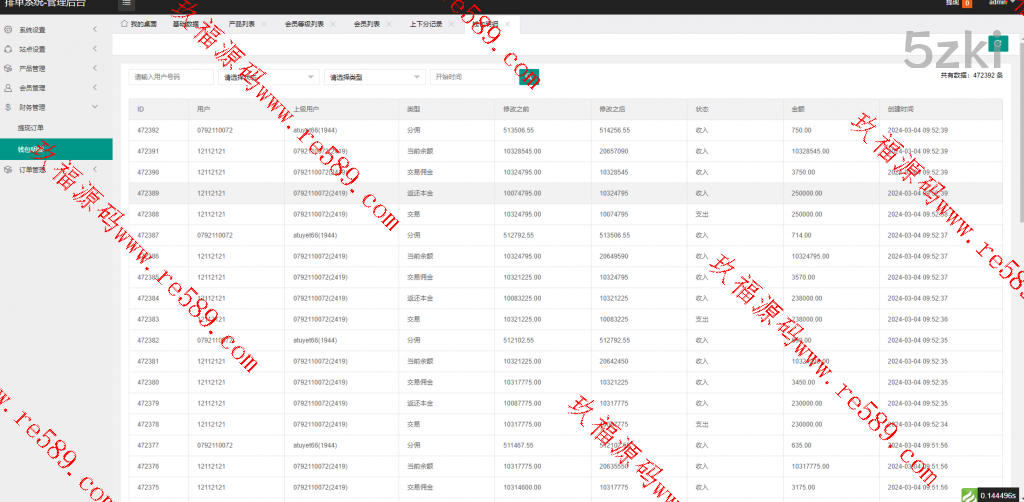Click the 站点设置 sidebar icon
1024x502 pixels.
tap(8, 49)
